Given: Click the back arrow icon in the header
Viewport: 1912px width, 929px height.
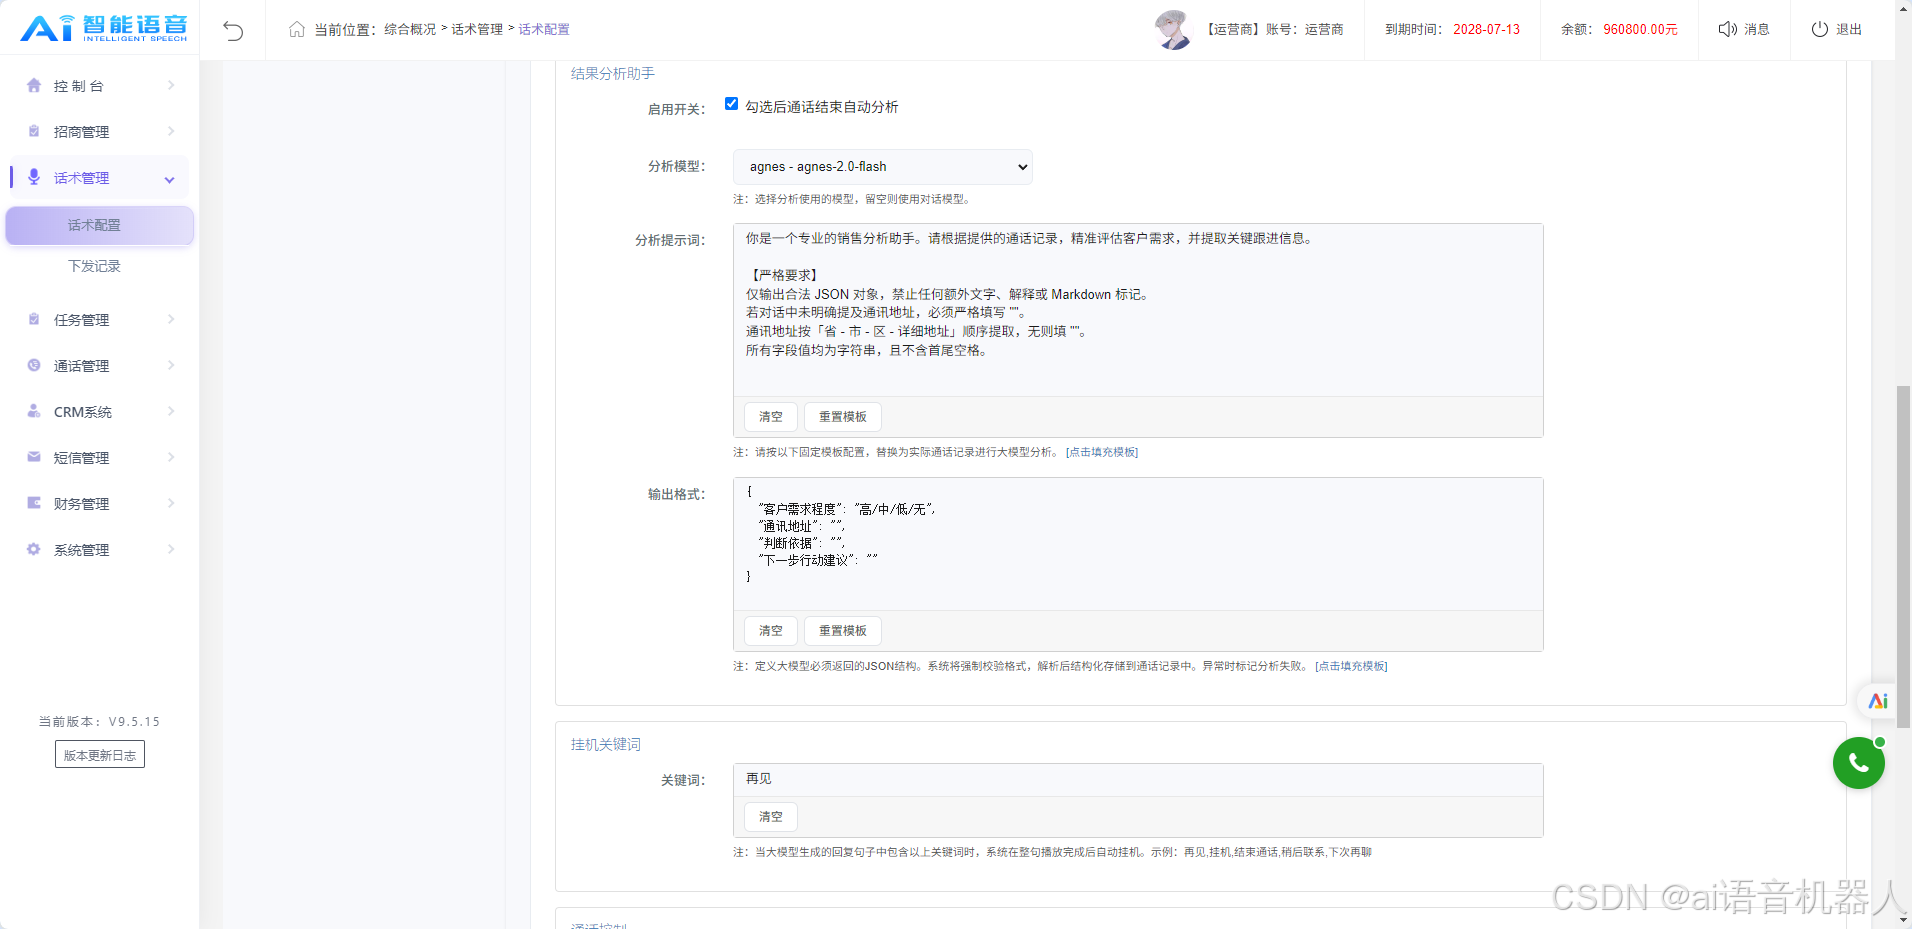Looking at the screenshot, I should click(233, 30).
